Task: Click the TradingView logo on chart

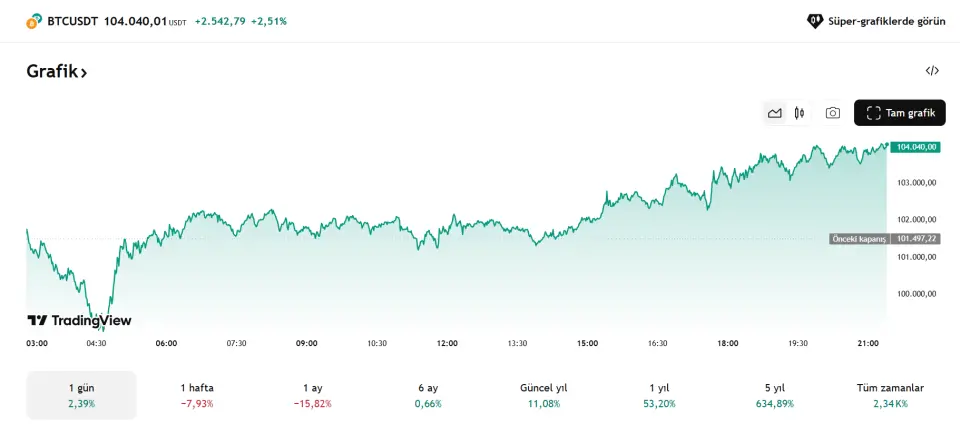Action: 79,321
